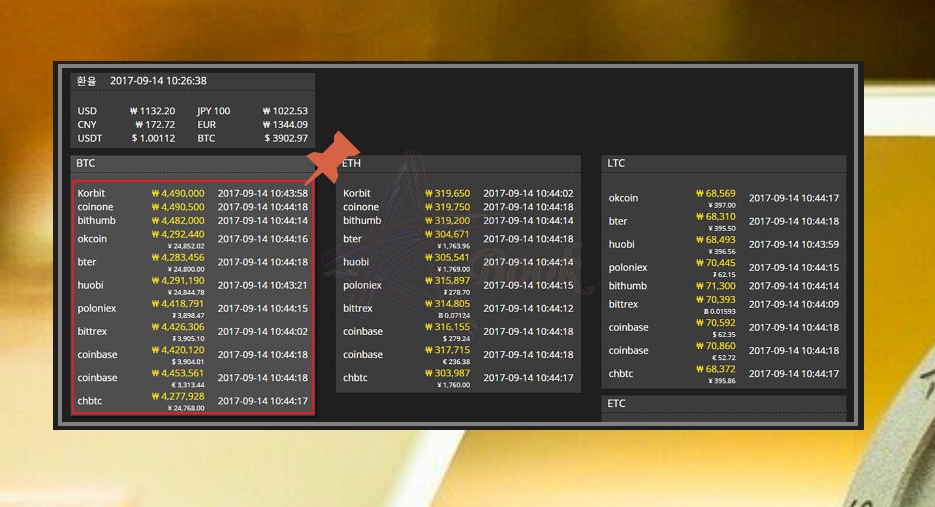Select poloniex in the BTC panel
Viewport: 935px width, 507px height.
point(97,308)
